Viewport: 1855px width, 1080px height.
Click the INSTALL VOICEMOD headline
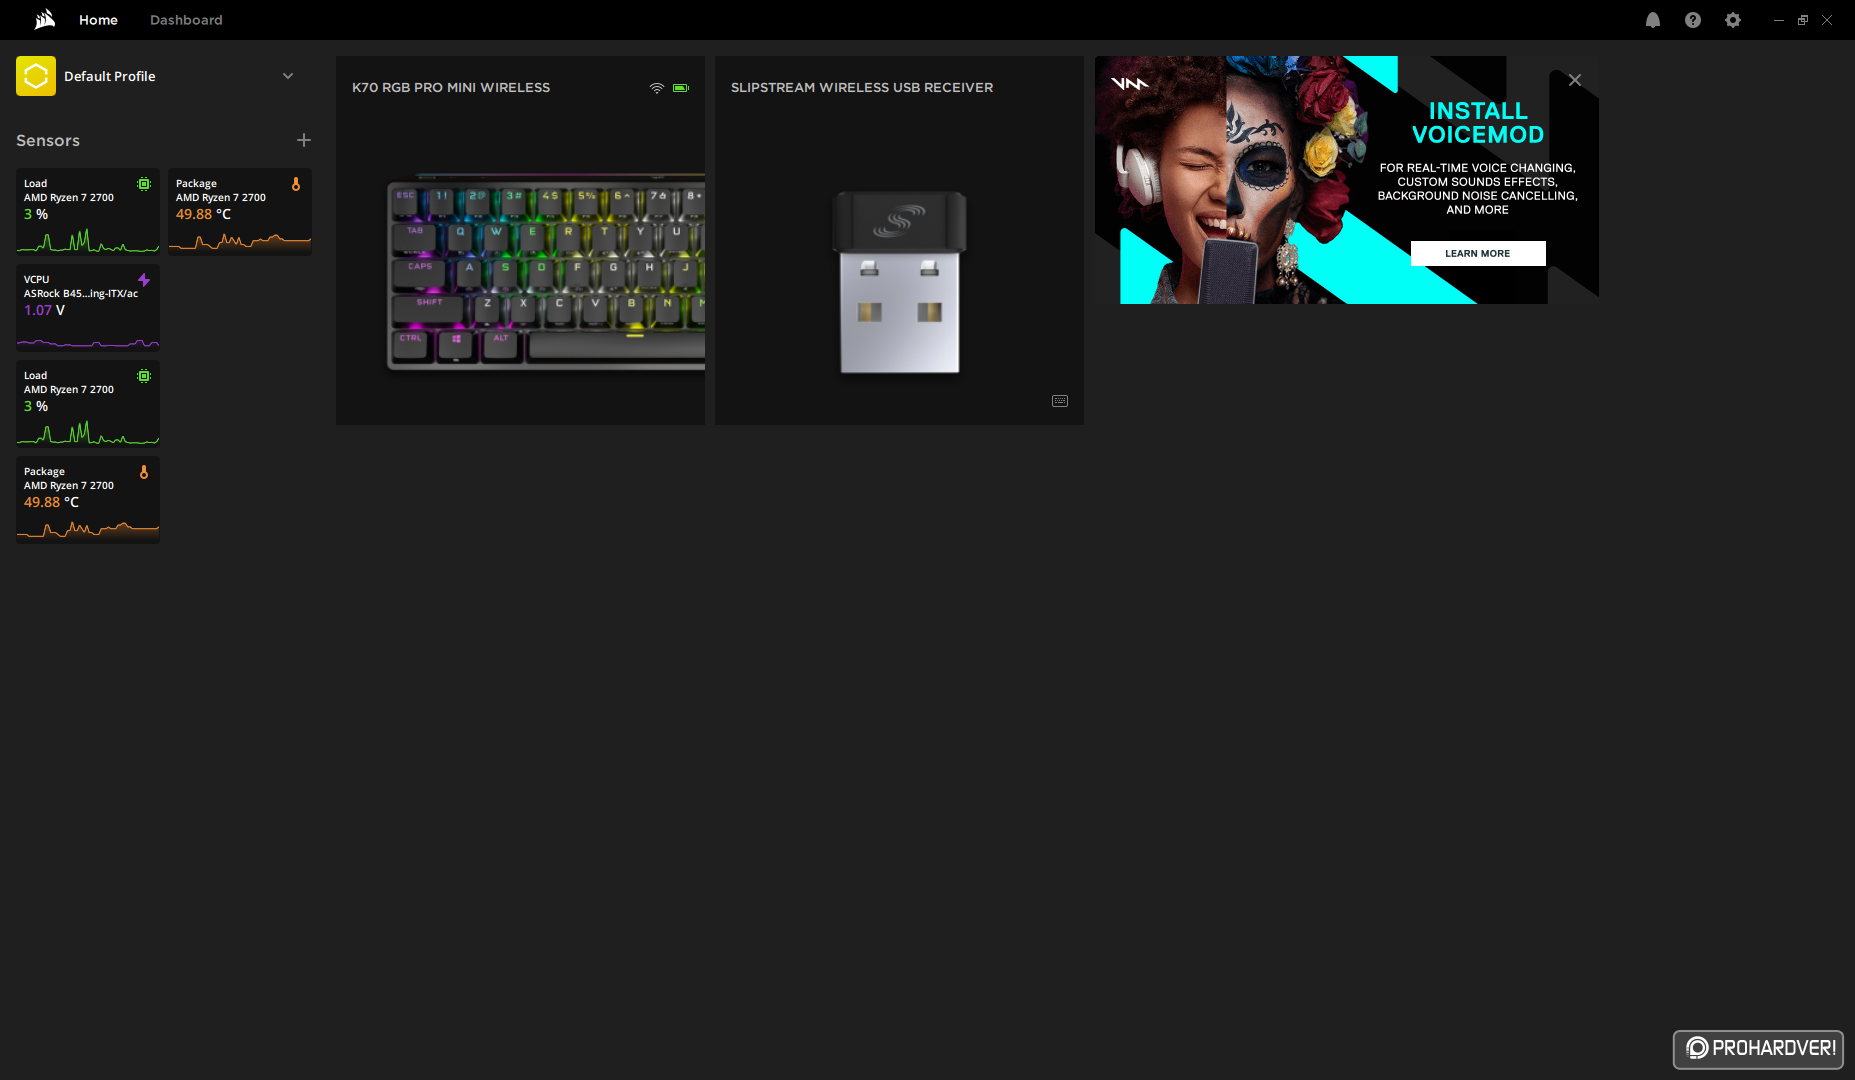pyautogui.click(x=1478, y=123)
